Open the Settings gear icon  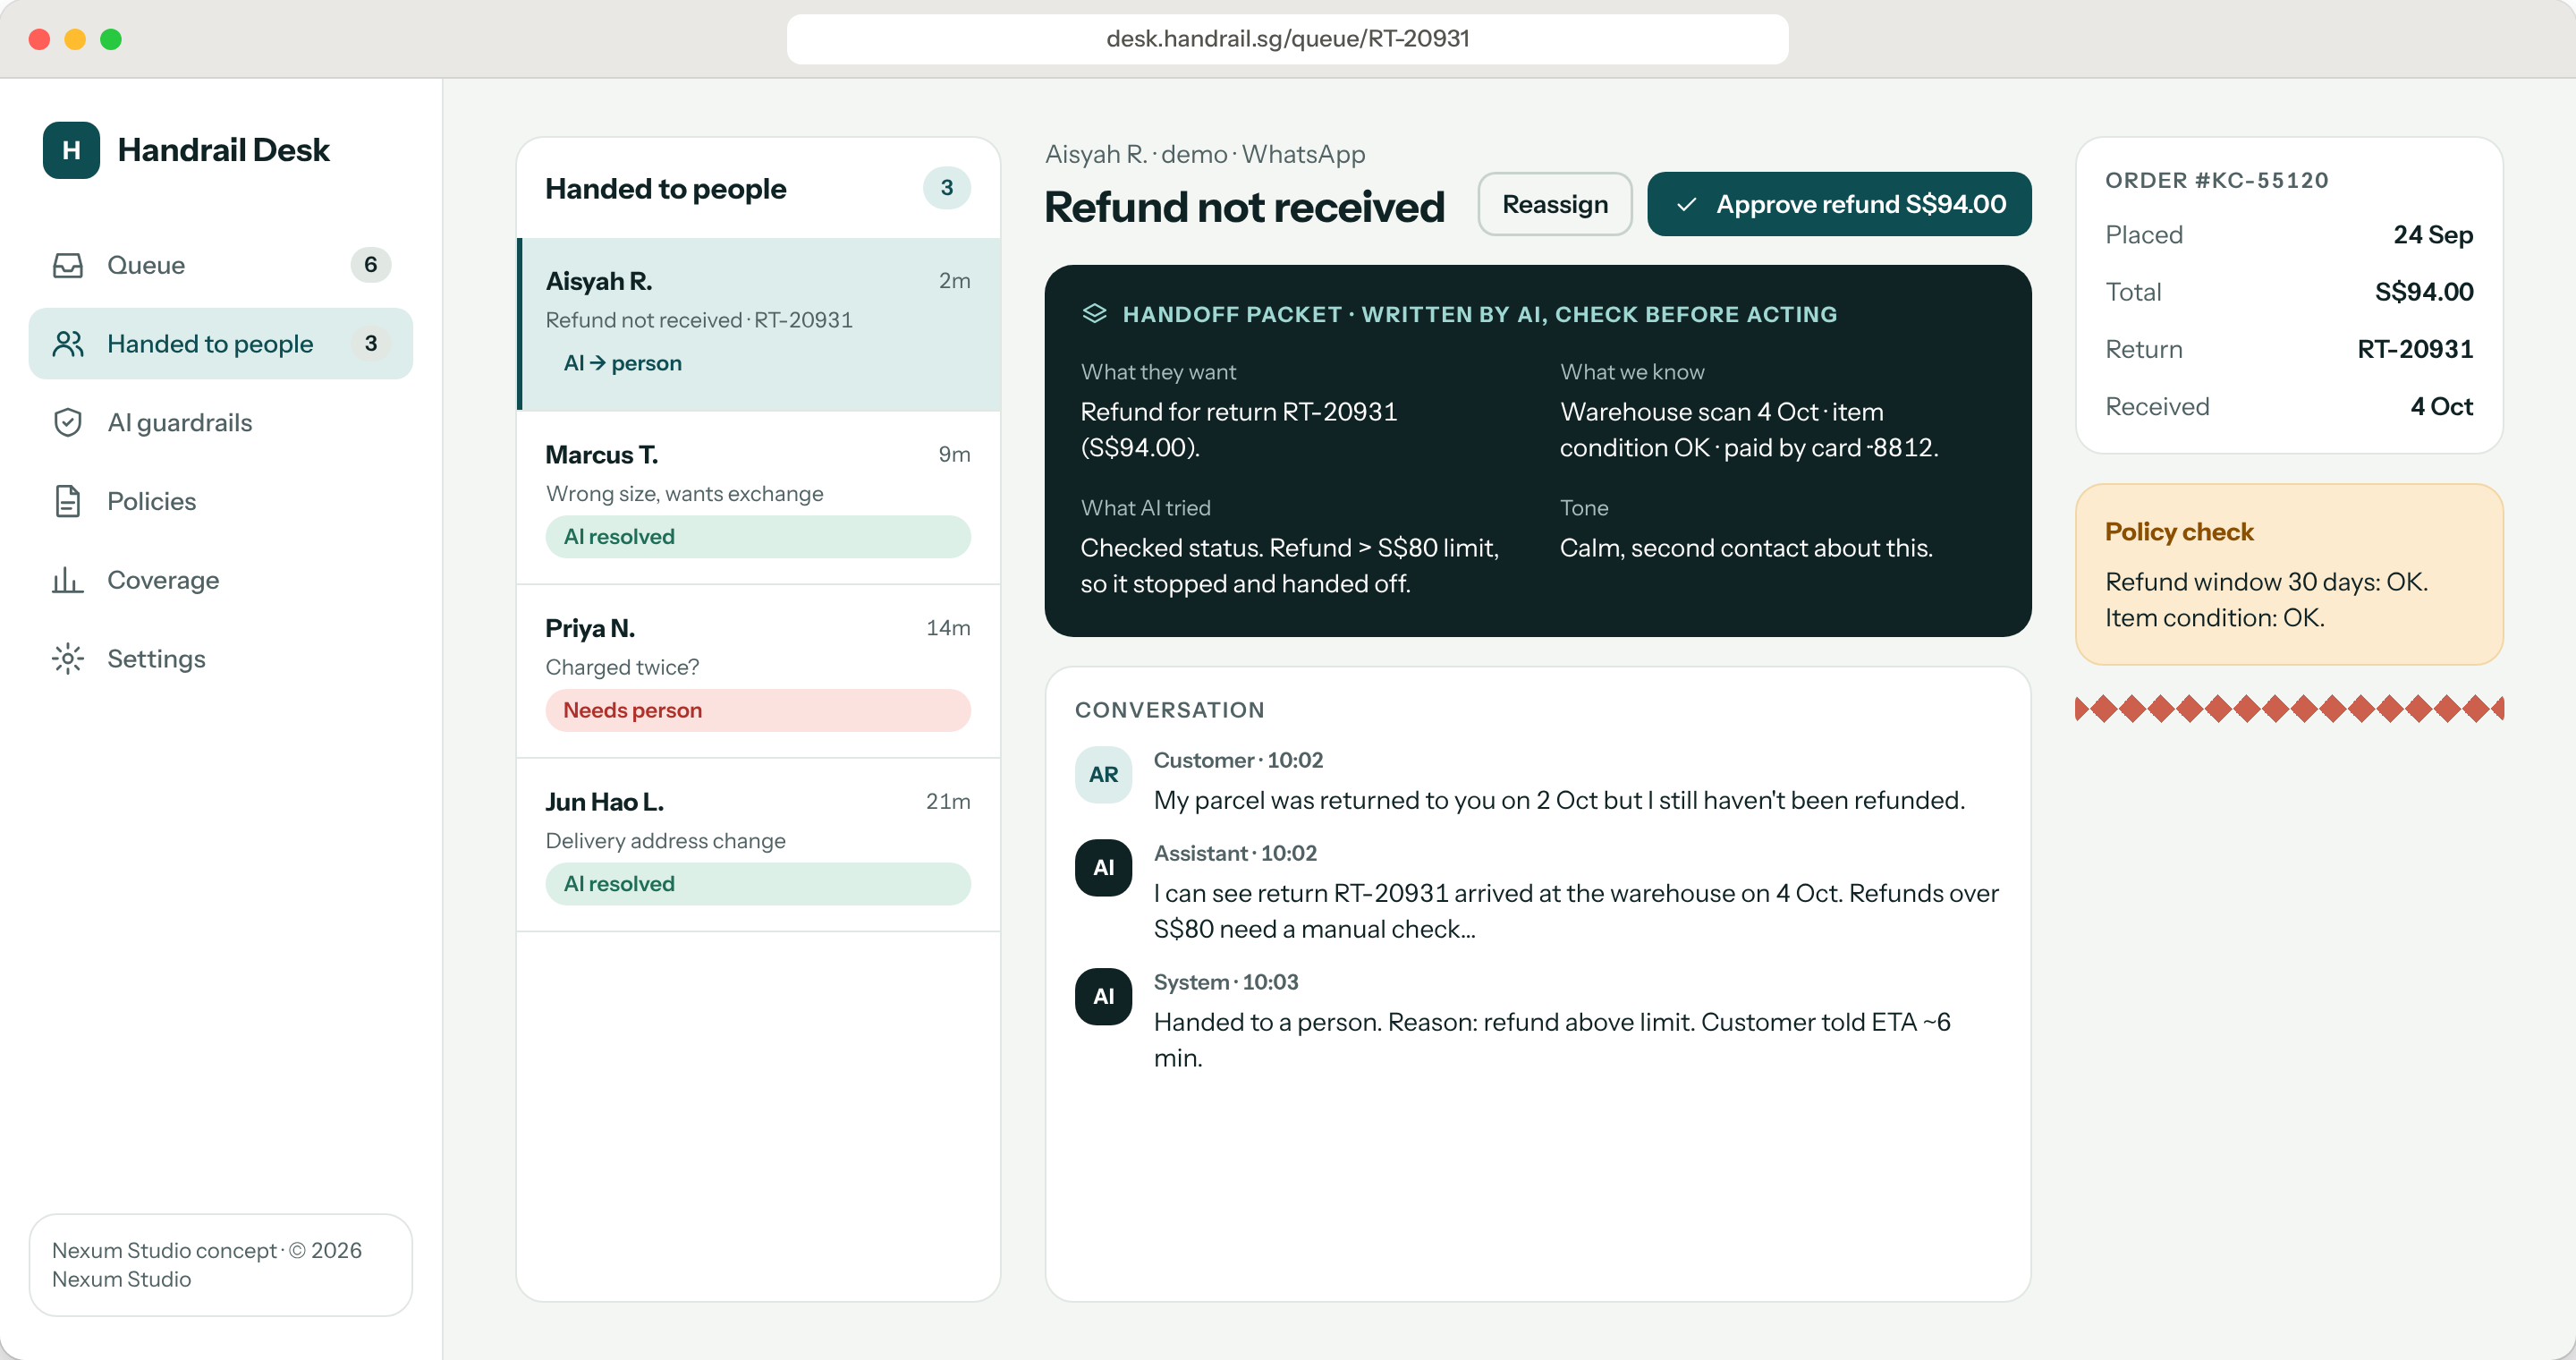point(68,659)
